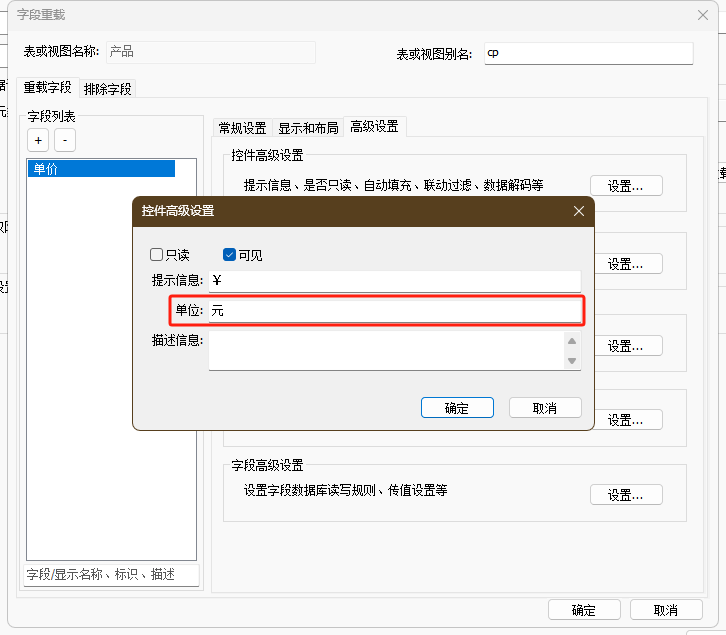Click the + button to add a field
This screenshot has width=726, height=635.
(x=37, y=141)
